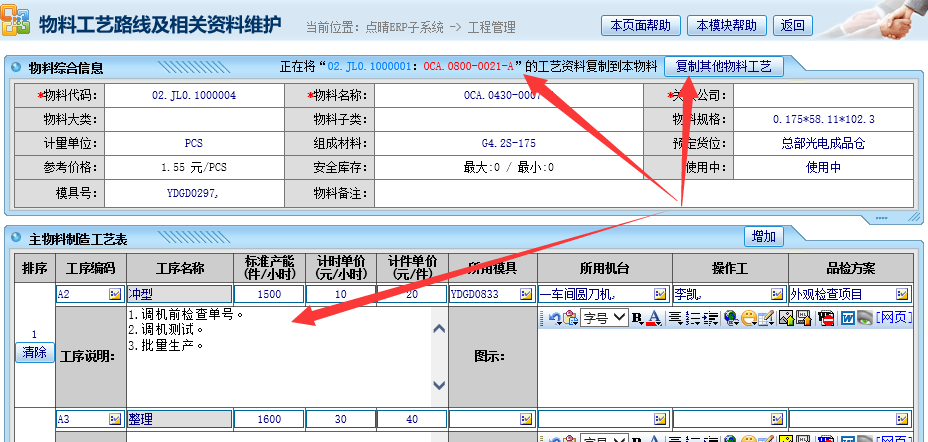This screenshot has width=928, height=442.
Task: Click 增加 to add a process row
Action: (x=764, y=237)
